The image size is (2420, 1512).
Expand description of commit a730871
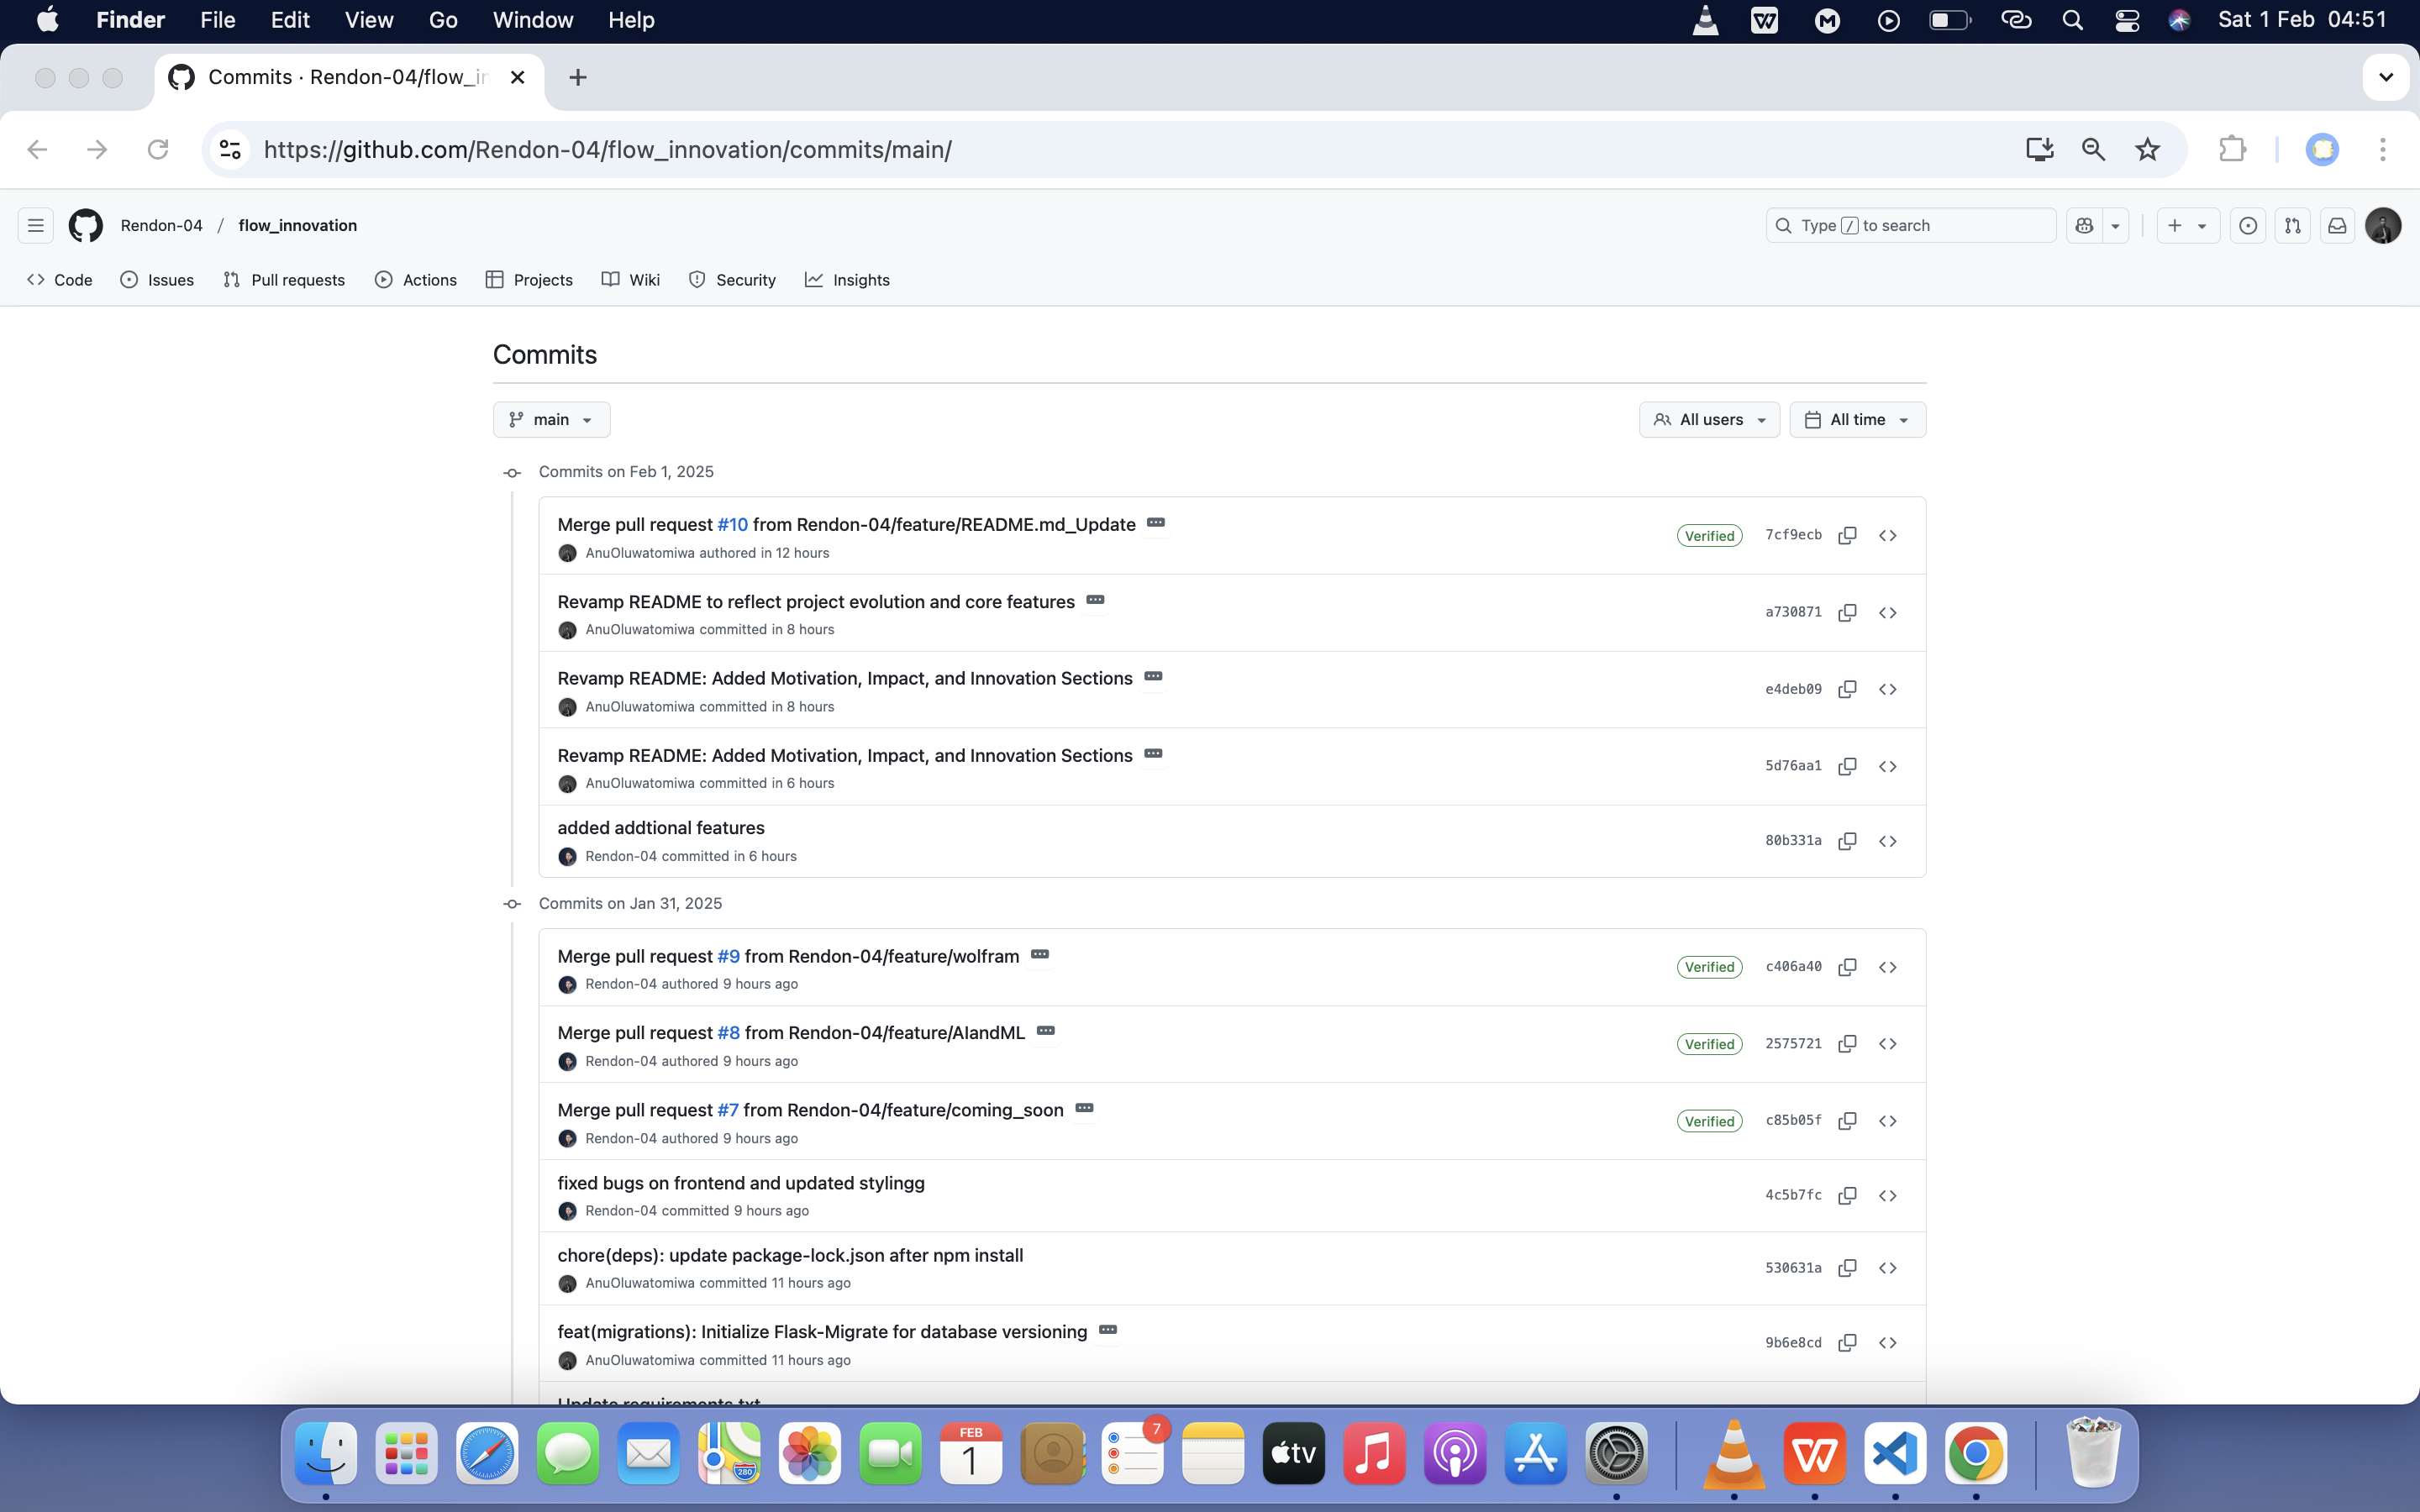(1095, 600)
